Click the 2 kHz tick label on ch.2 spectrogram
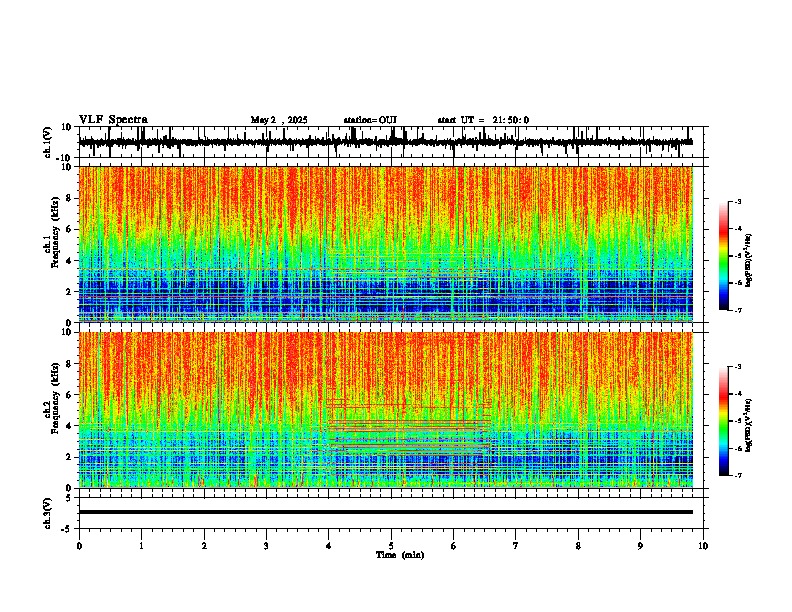 tap(70, 457)
